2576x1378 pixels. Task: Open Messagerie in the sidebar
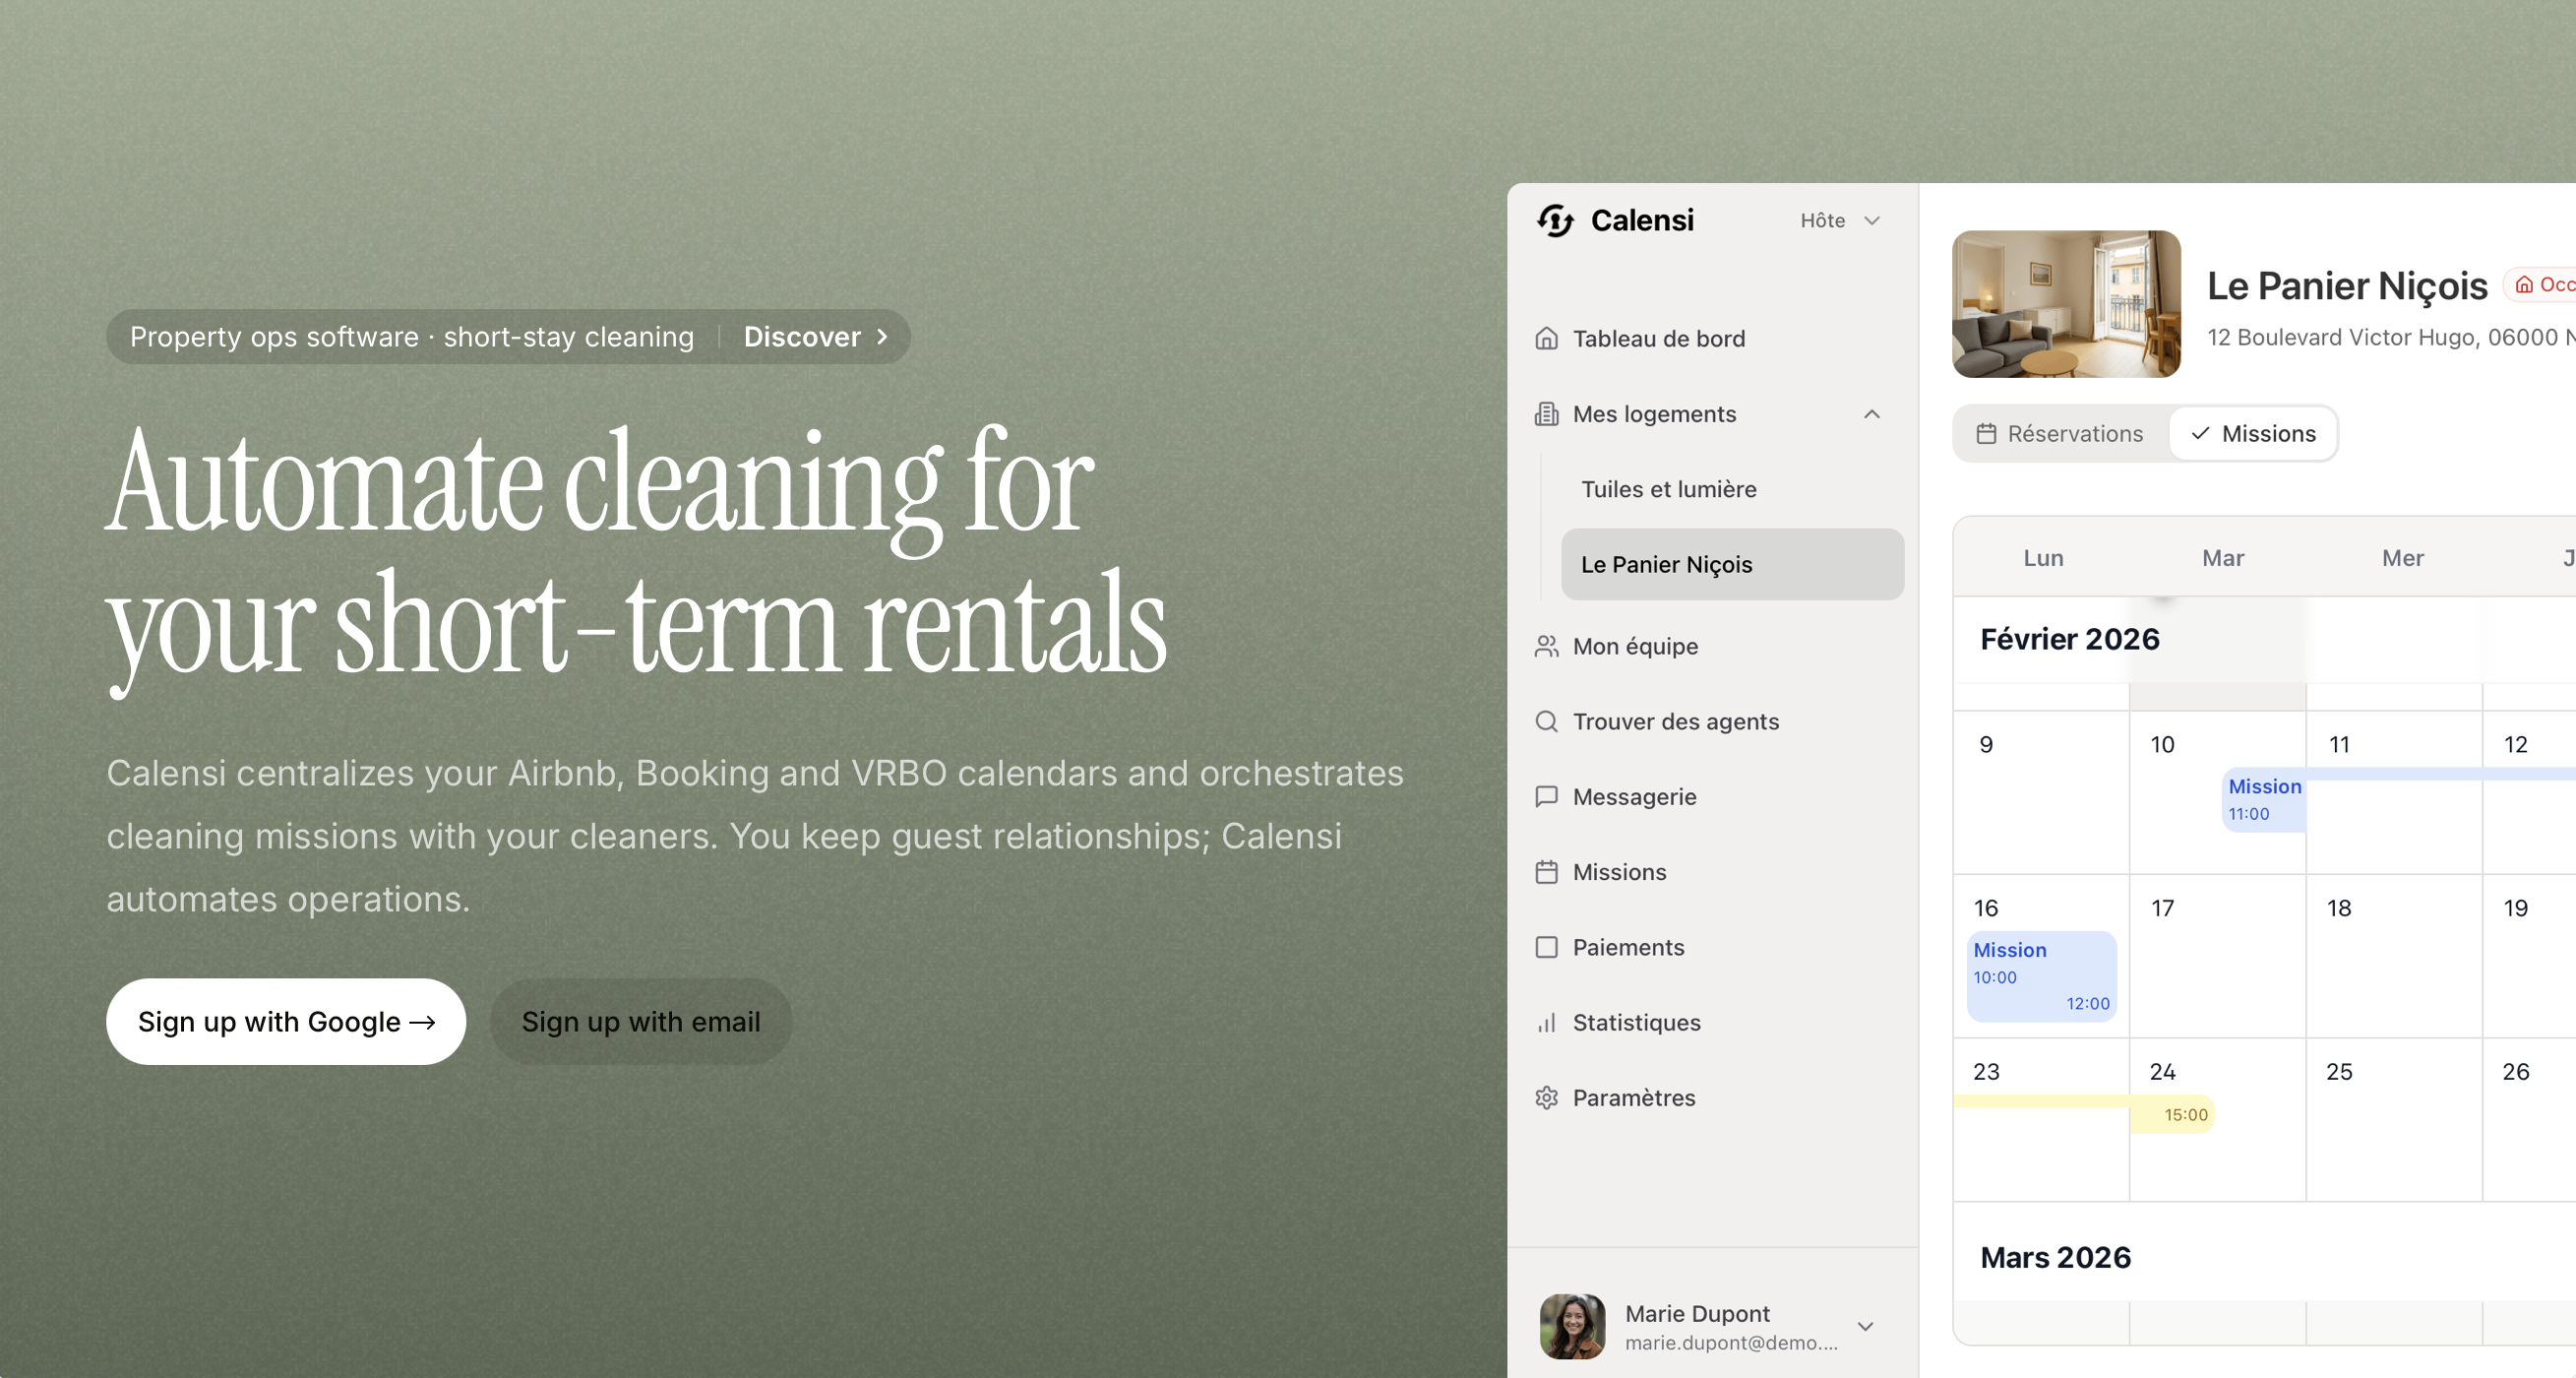(x=1718, y=796)
